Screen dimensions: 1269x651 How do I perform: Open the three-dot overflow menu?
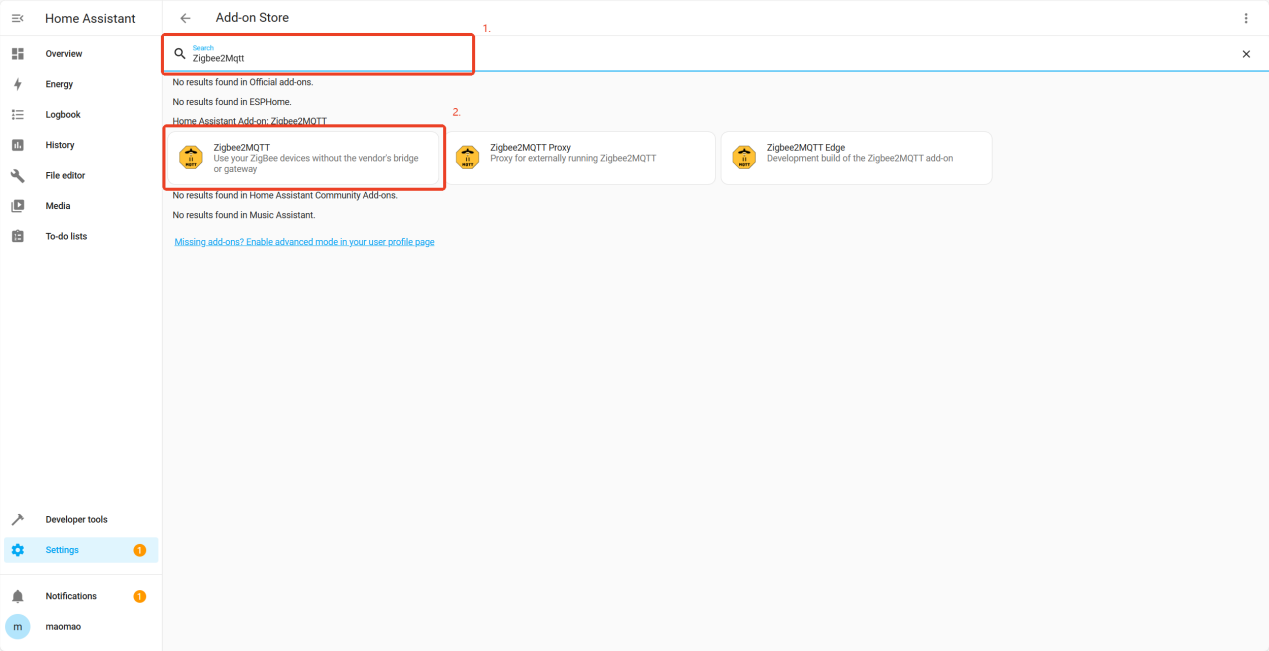point(1246,18)
